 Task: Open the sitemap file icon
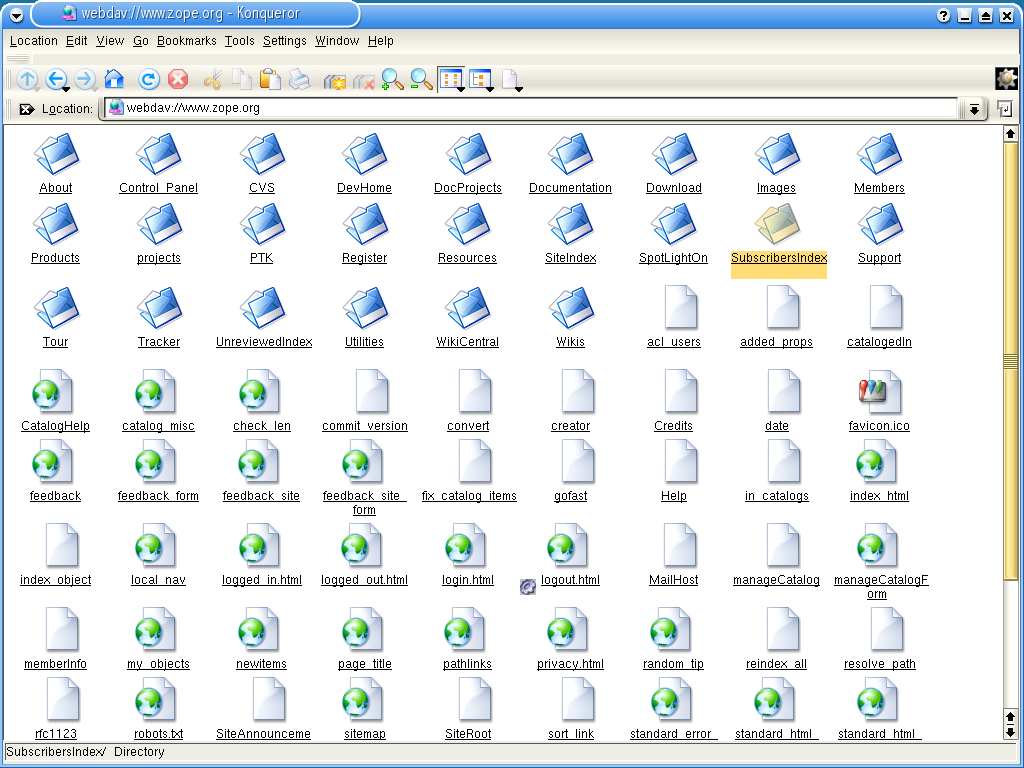(363, 700)
